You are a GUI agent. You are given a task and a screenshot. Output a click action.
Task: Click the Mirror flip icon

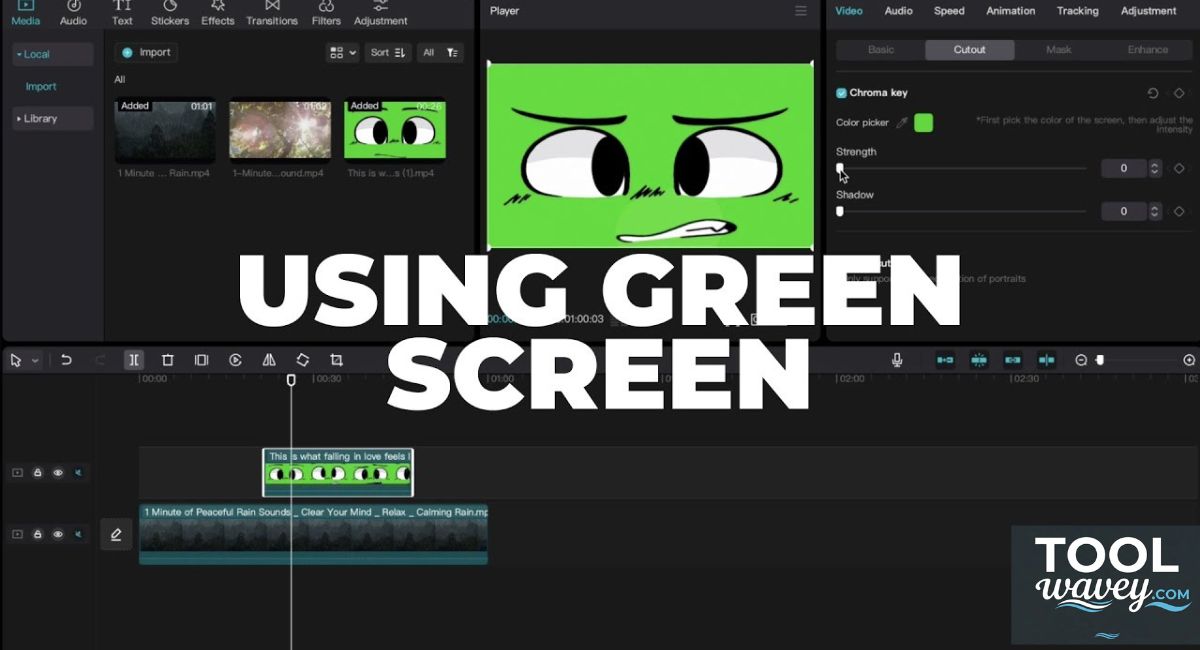(x=269, y=360)
